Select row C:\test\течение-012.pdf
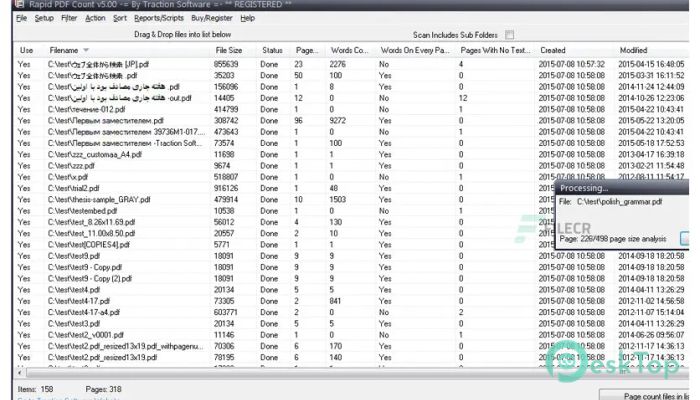The width and height of the screenshot is (700, 400). click(x=352, y=109)
